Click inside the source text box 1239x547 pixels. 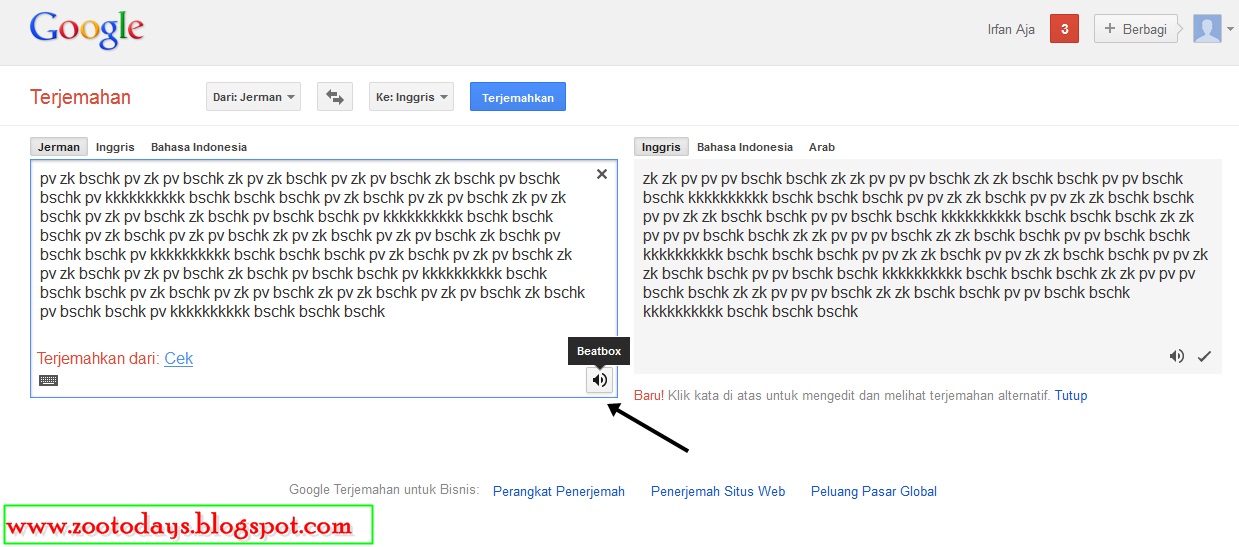324,278
